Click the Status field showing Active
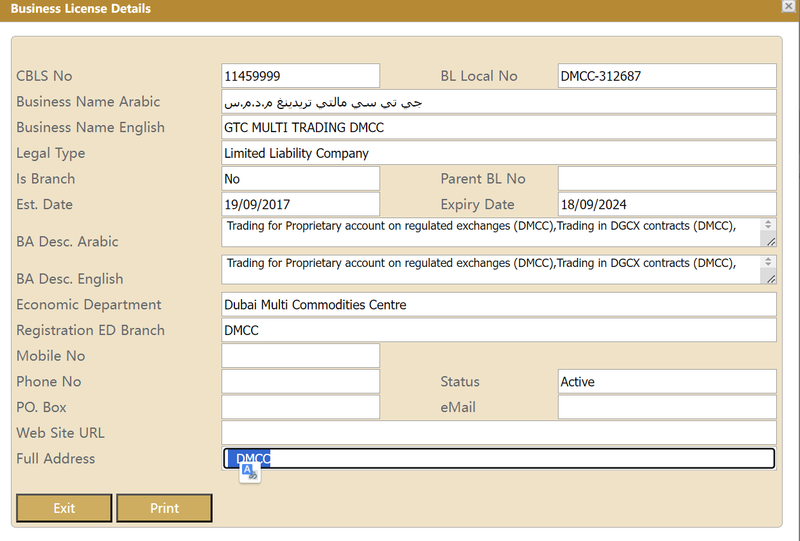 [667, 381]
